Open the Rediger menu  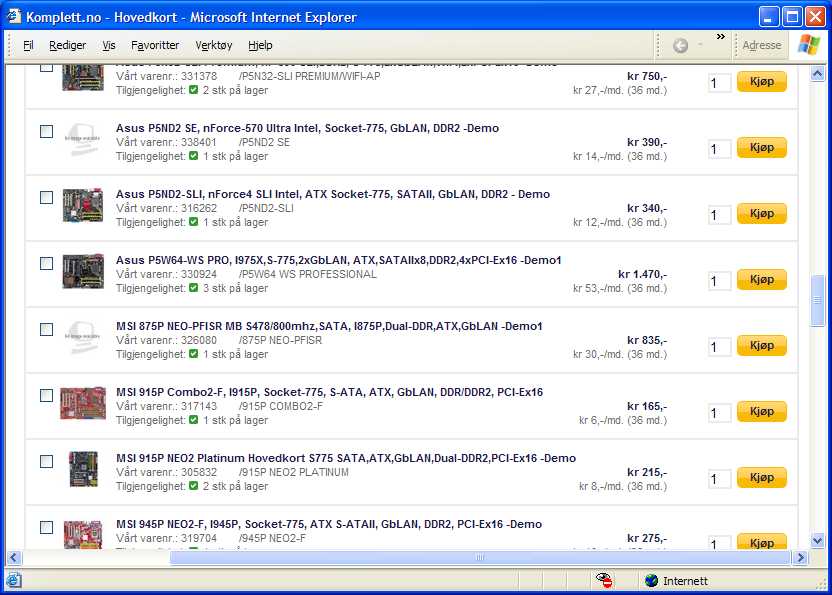67,45
